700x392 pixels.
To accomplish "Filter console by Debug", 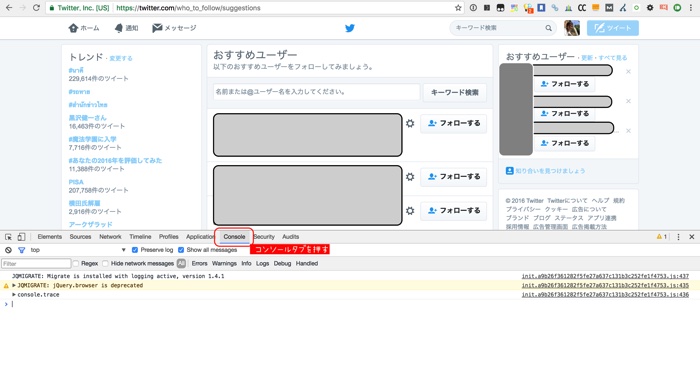I will click(282, 263).
